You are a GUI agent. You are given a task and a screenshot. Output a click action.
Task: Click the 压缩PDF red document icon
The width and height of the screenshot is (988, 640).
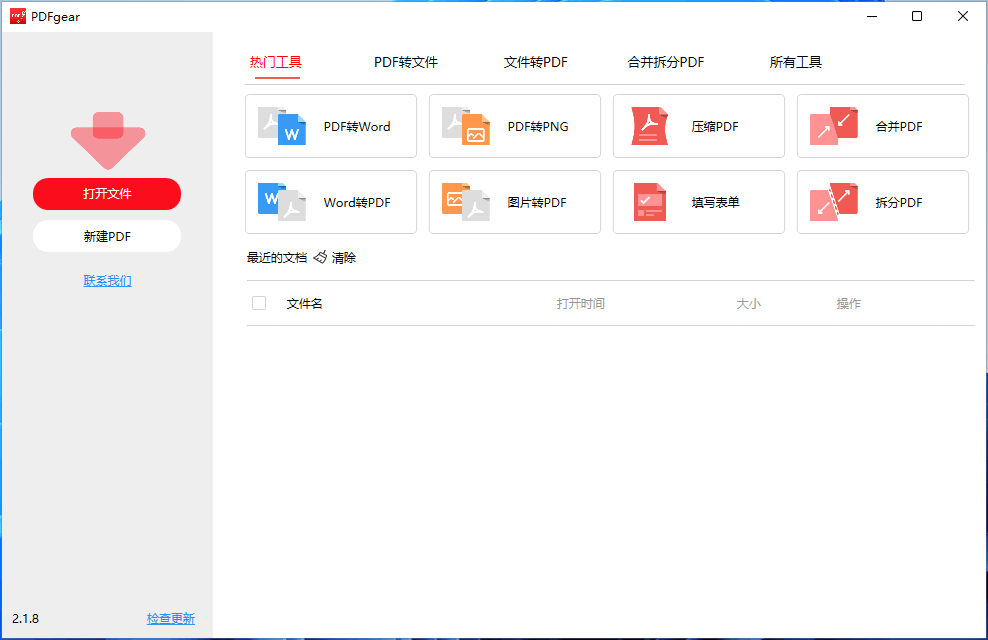[x=650, y=126]
